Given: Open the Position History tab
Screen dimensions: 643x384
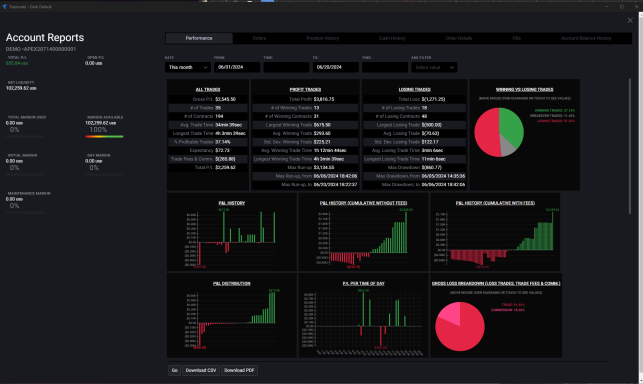Looking at the screenshot, I should pos(323,38).
